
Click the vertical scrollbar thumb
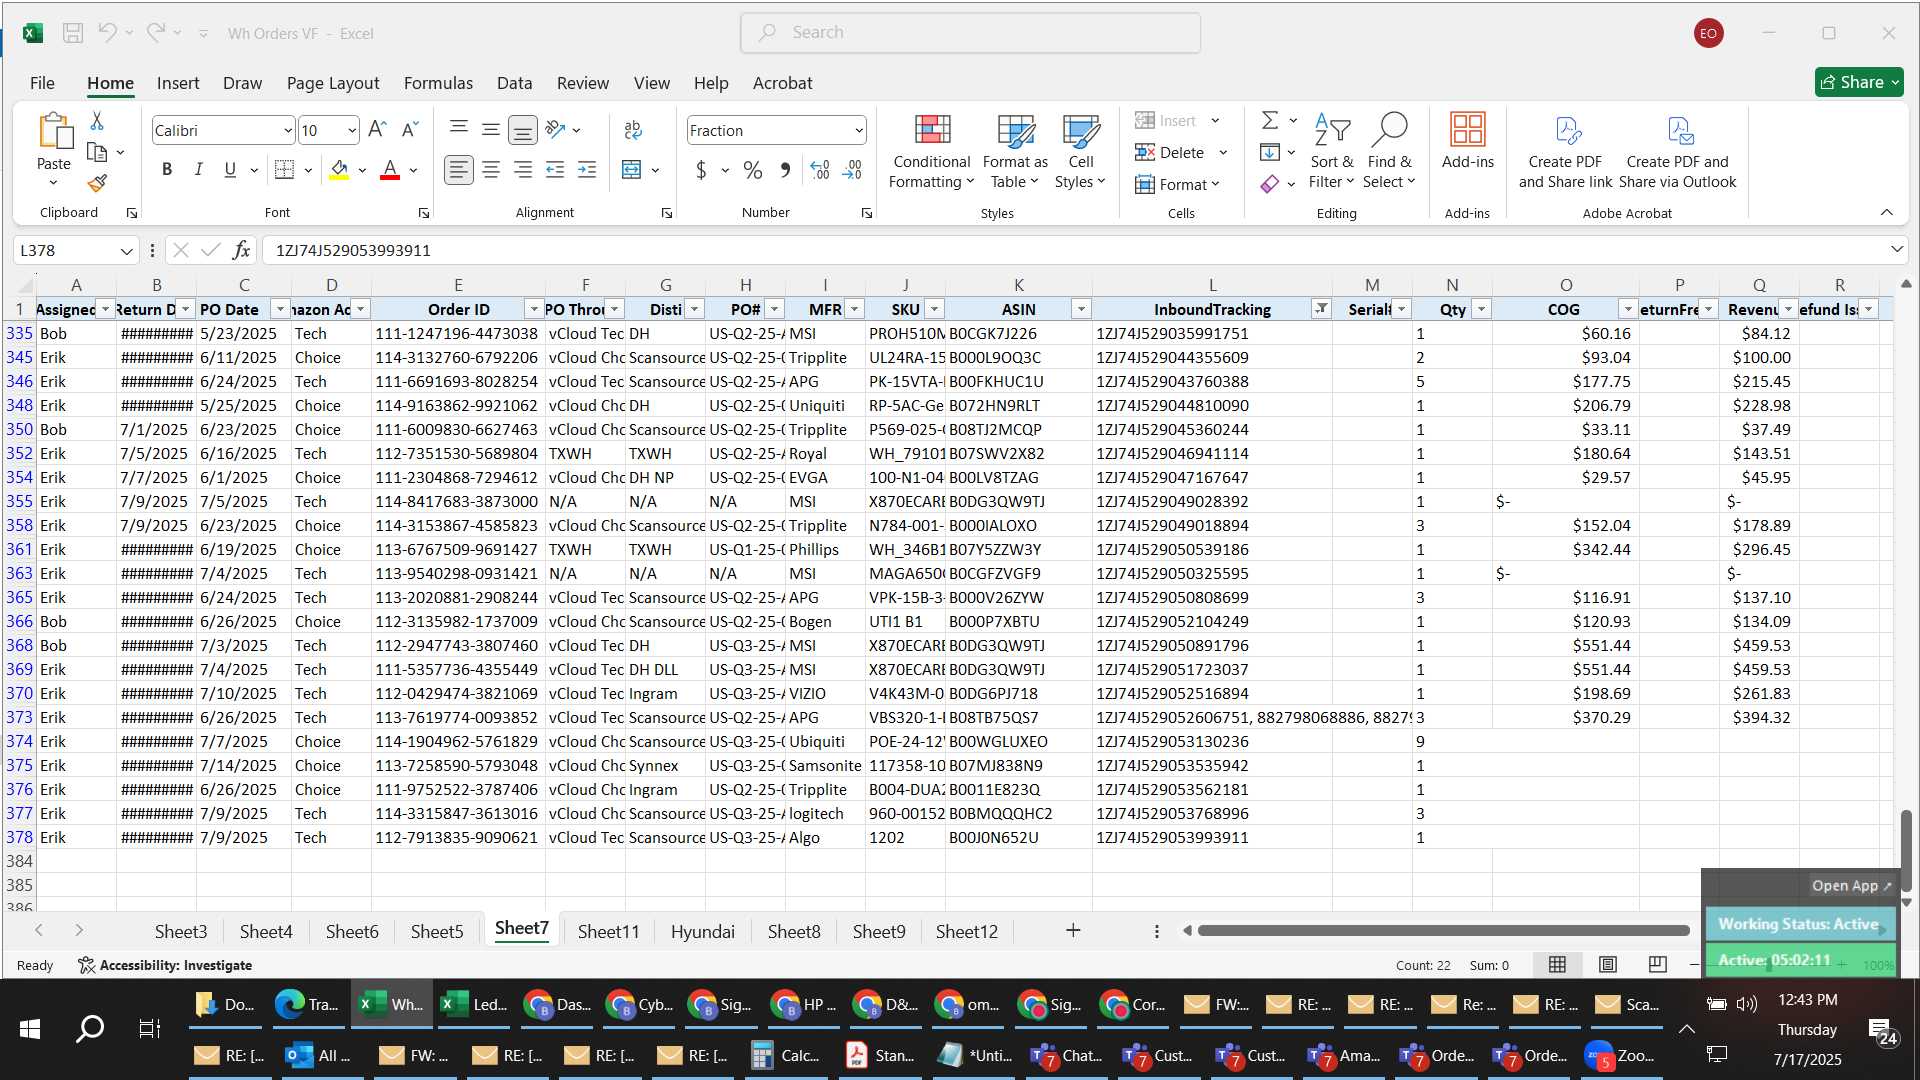[1906, 851]
